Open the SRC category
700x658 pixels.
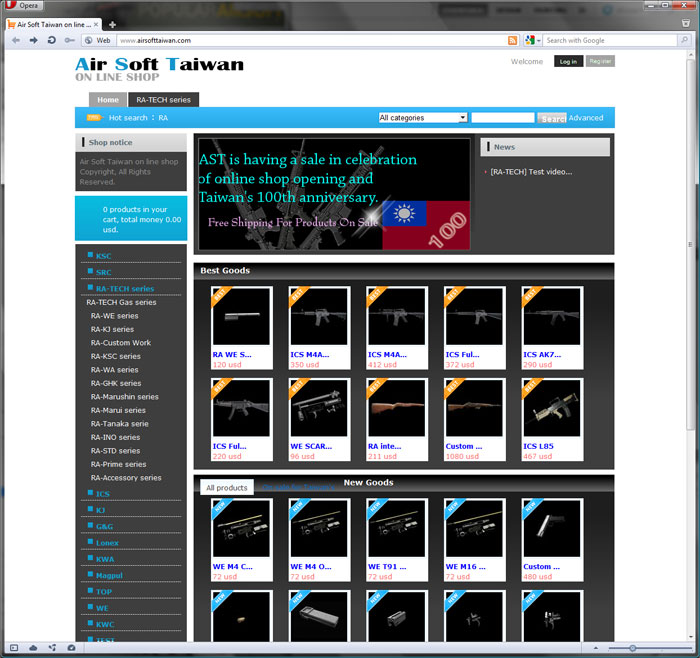104,272
